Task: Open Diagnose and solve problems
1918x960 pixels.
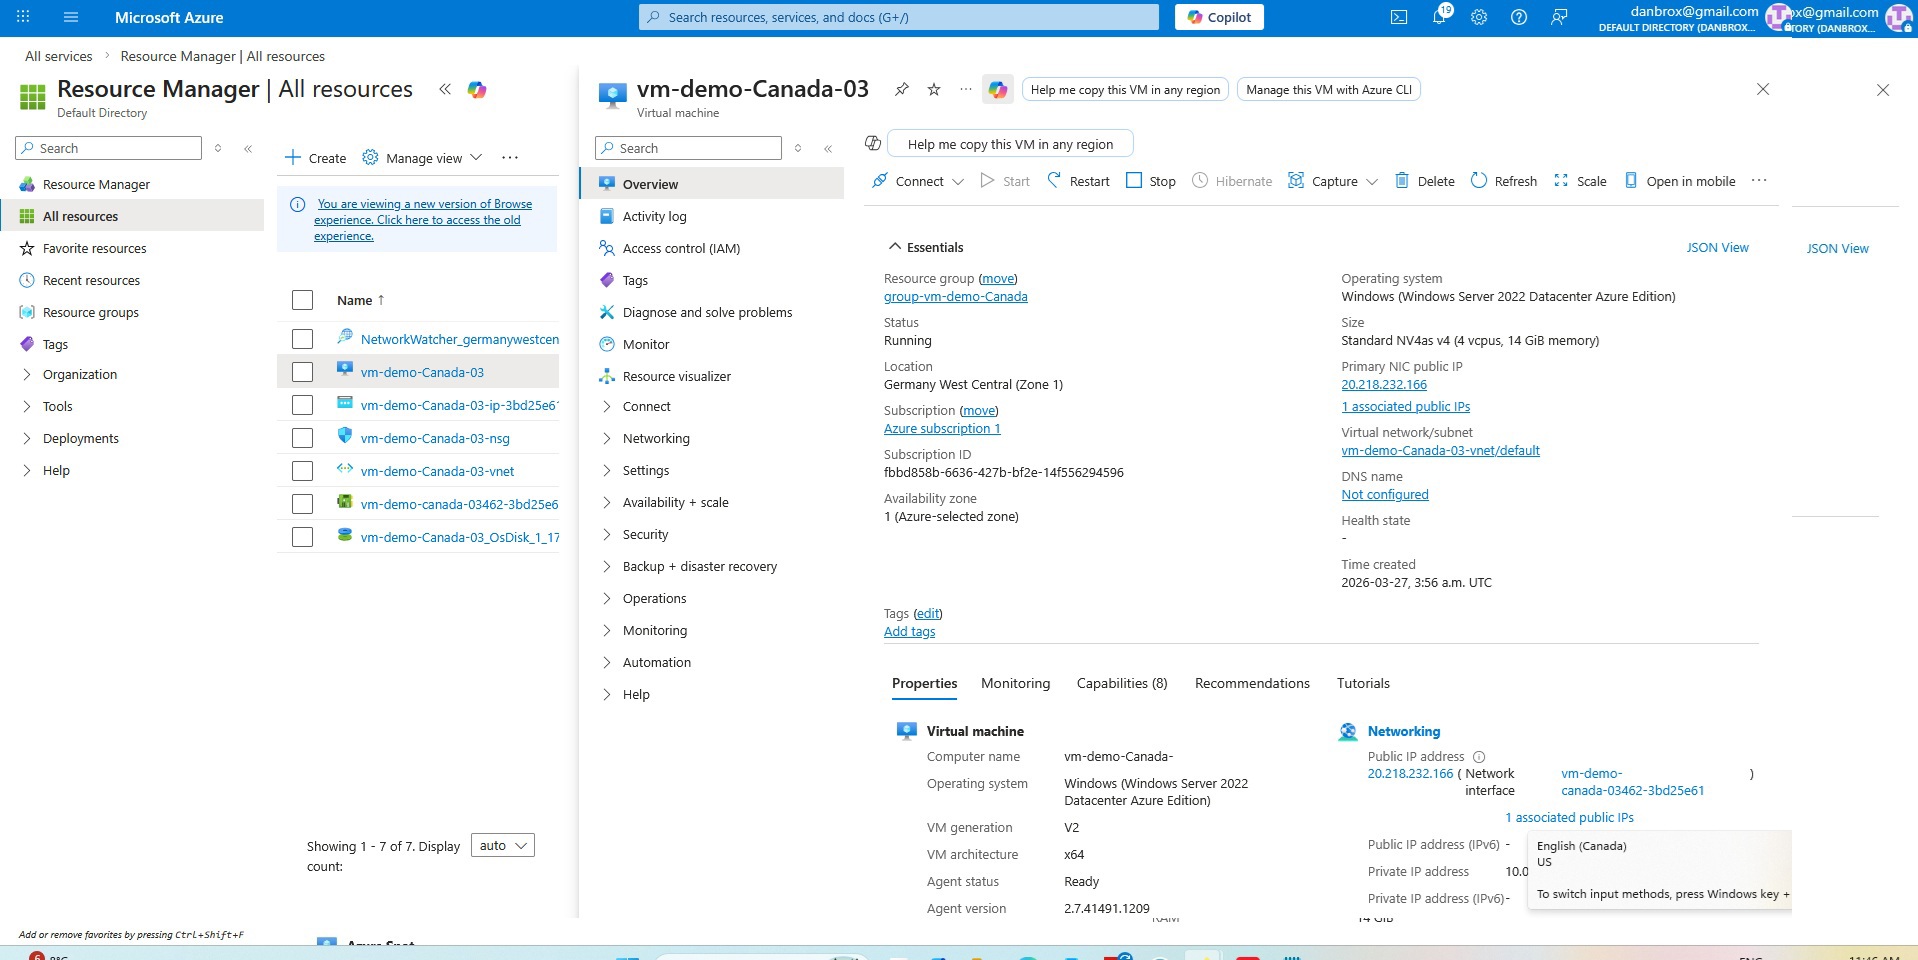Action: pyautogui.click(x=707, y=312)
